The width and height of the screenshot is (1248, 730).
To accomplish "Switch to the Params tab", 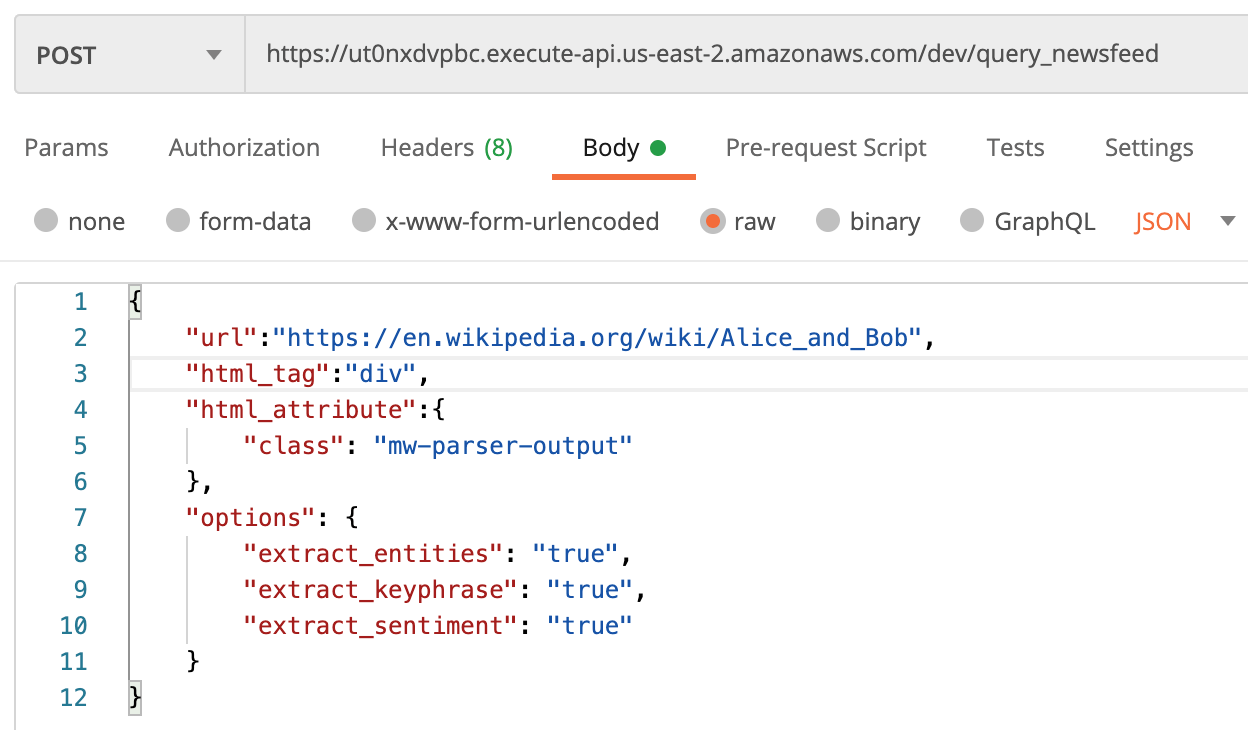I will 65,147.
